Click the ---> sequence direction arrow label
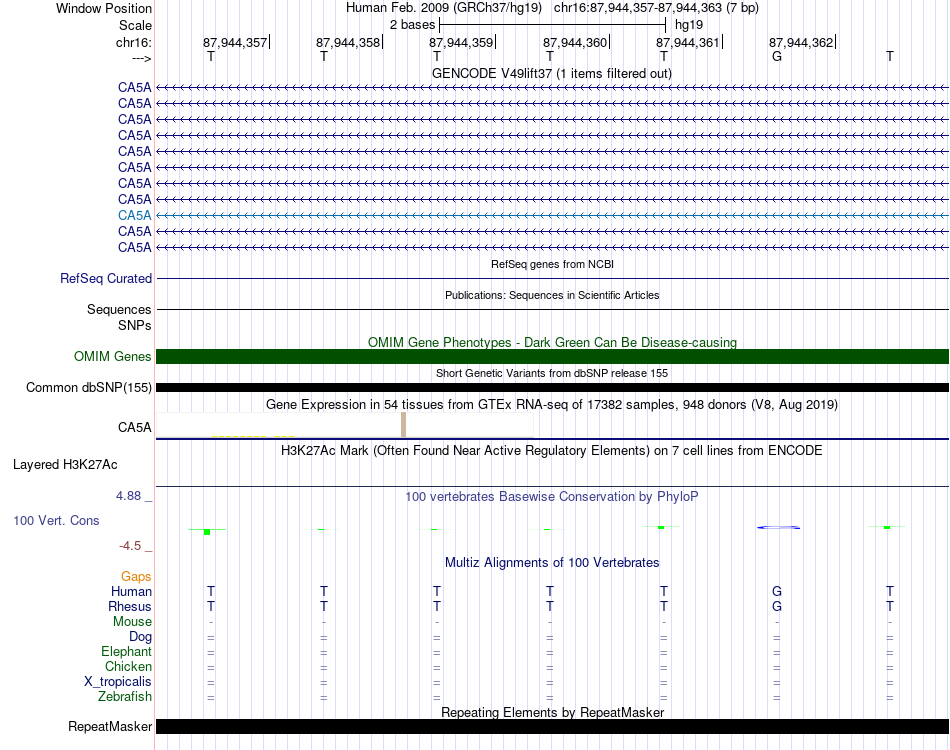950x750 pixels. [141, 58]
